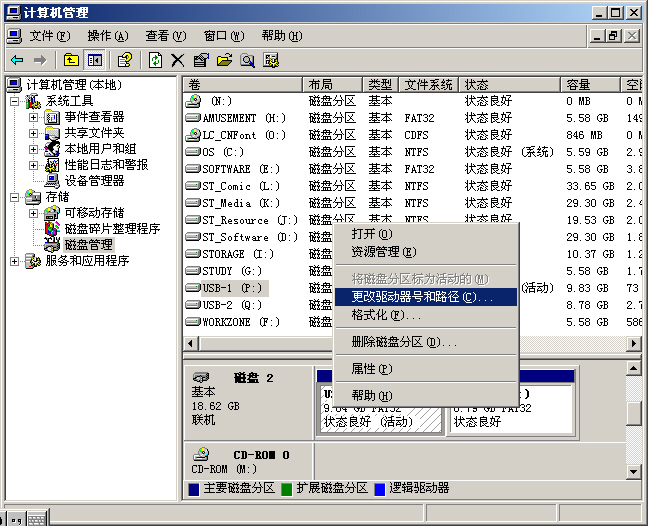648x526 pixels.
Task: Click the 容量 column header
Action: tap(590, 85)
